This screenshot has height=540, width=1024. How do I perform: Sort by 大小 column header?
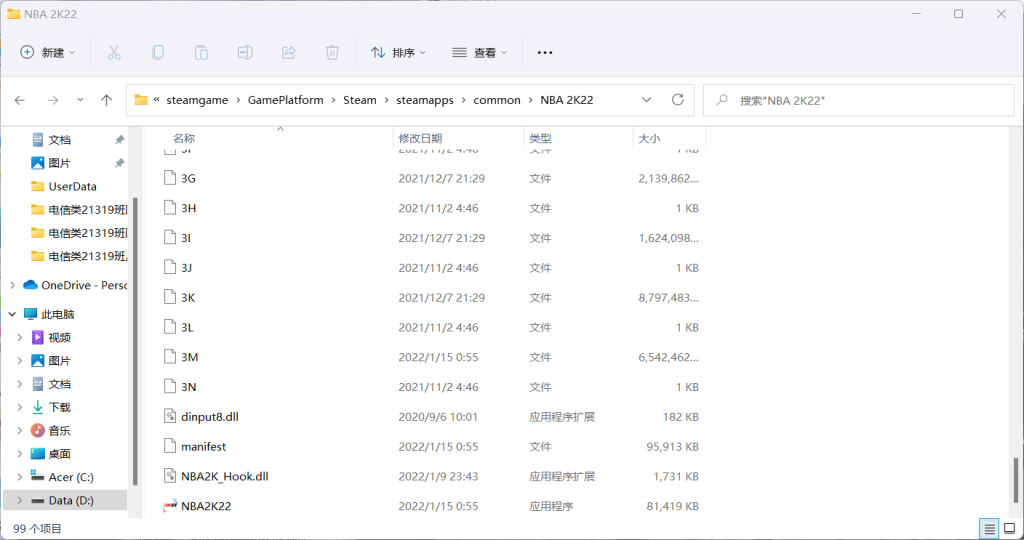tap(649, 138)
